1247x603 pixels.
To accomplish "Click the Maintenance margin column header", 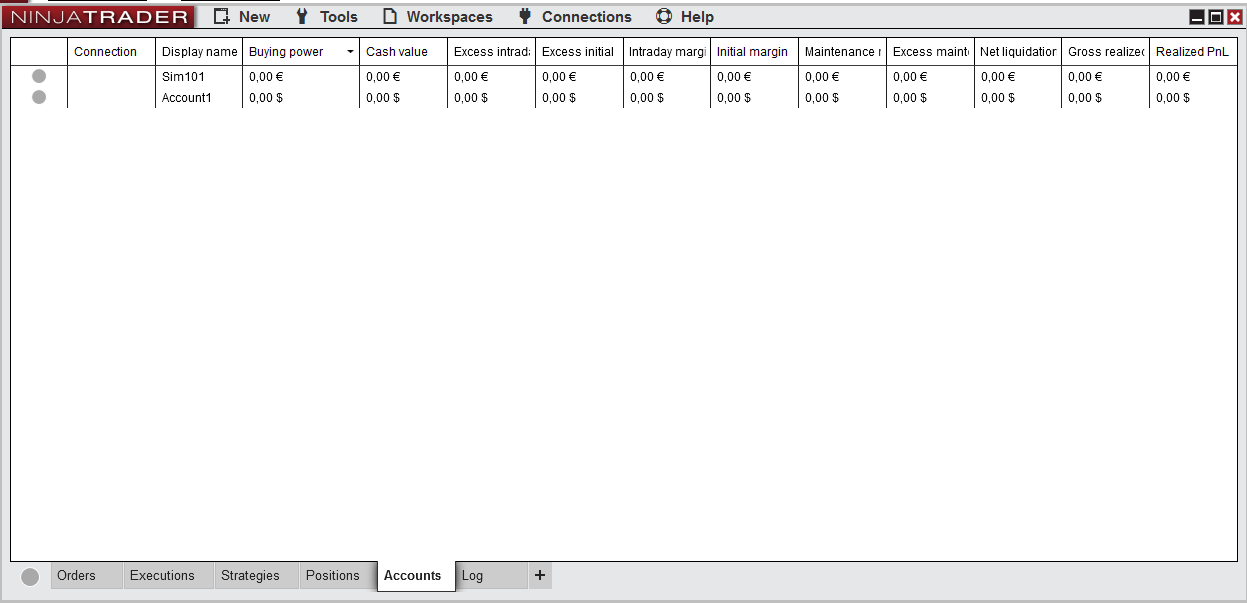I will click(x=842, y=52).
